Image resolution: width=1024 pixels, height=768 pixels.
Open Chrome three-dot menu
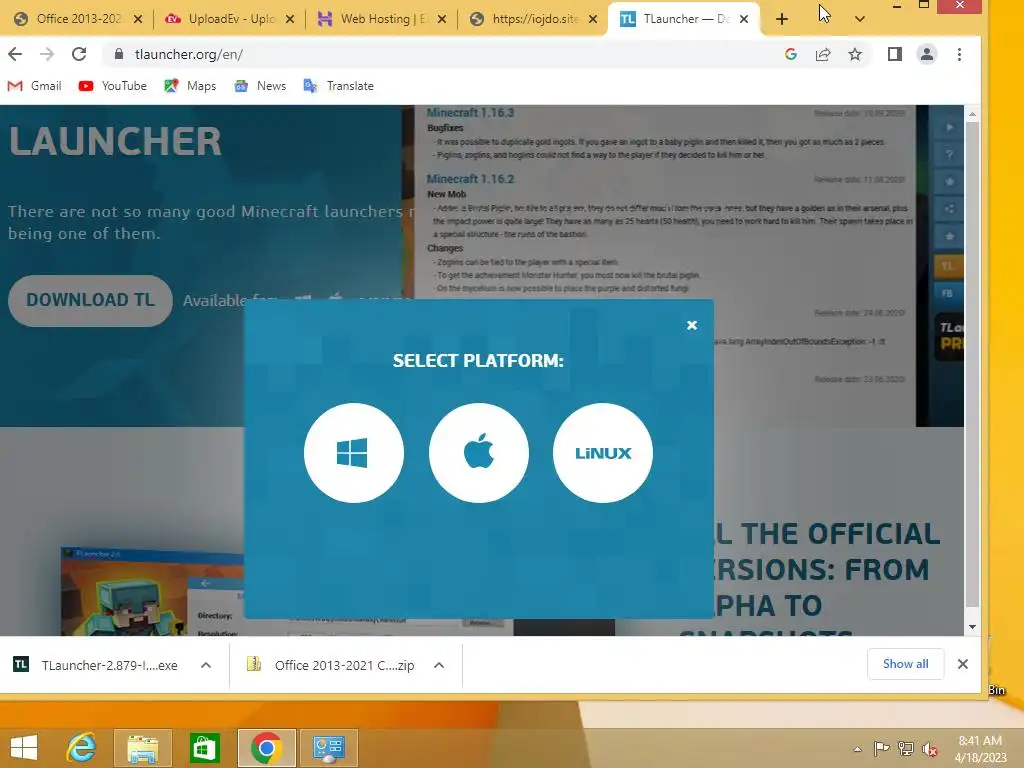(x=959, y=54)
